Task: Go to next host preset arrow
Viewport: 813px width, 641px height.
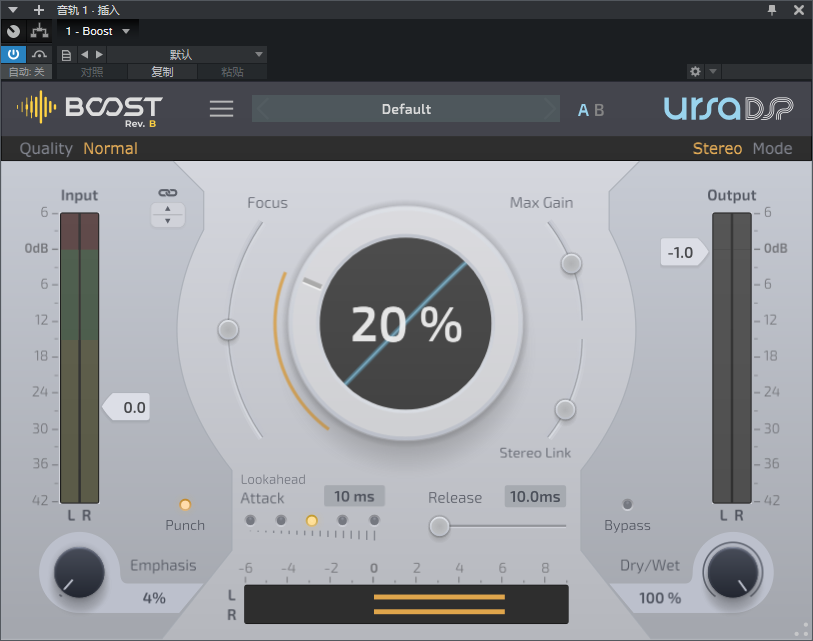Action: (x=100, y=54)
